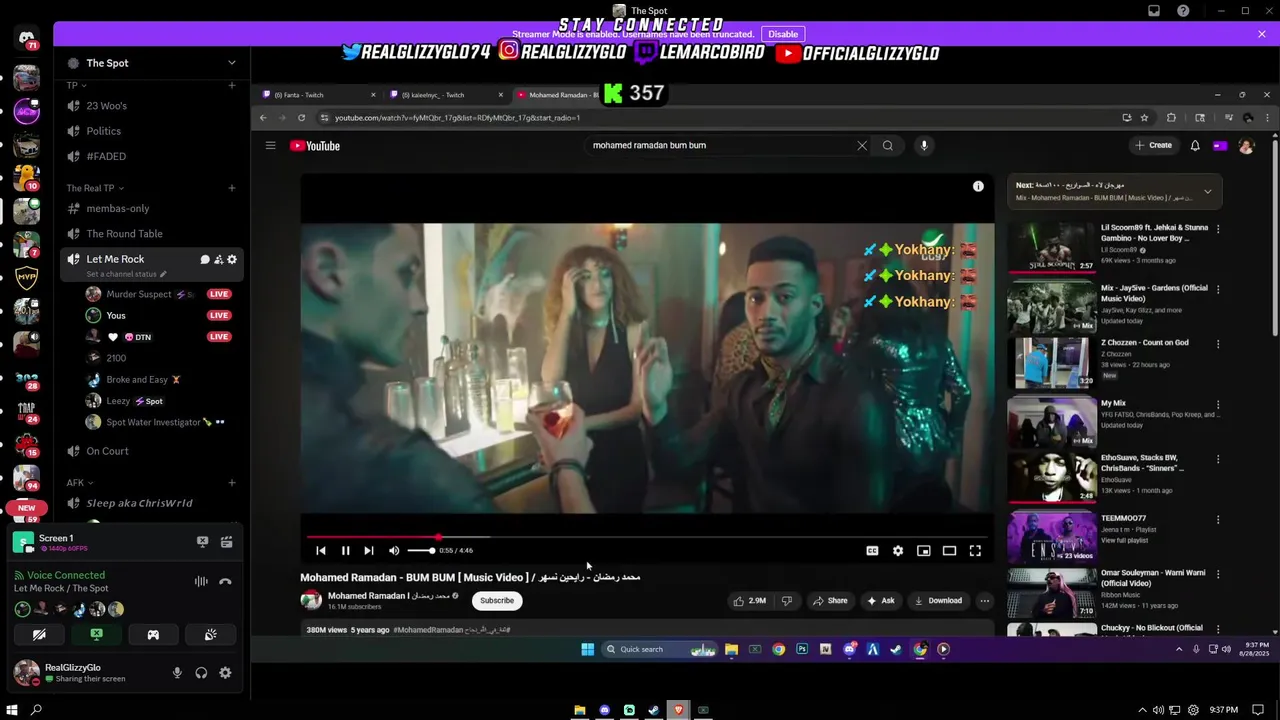Dislike the BUM BUM video

787,601
